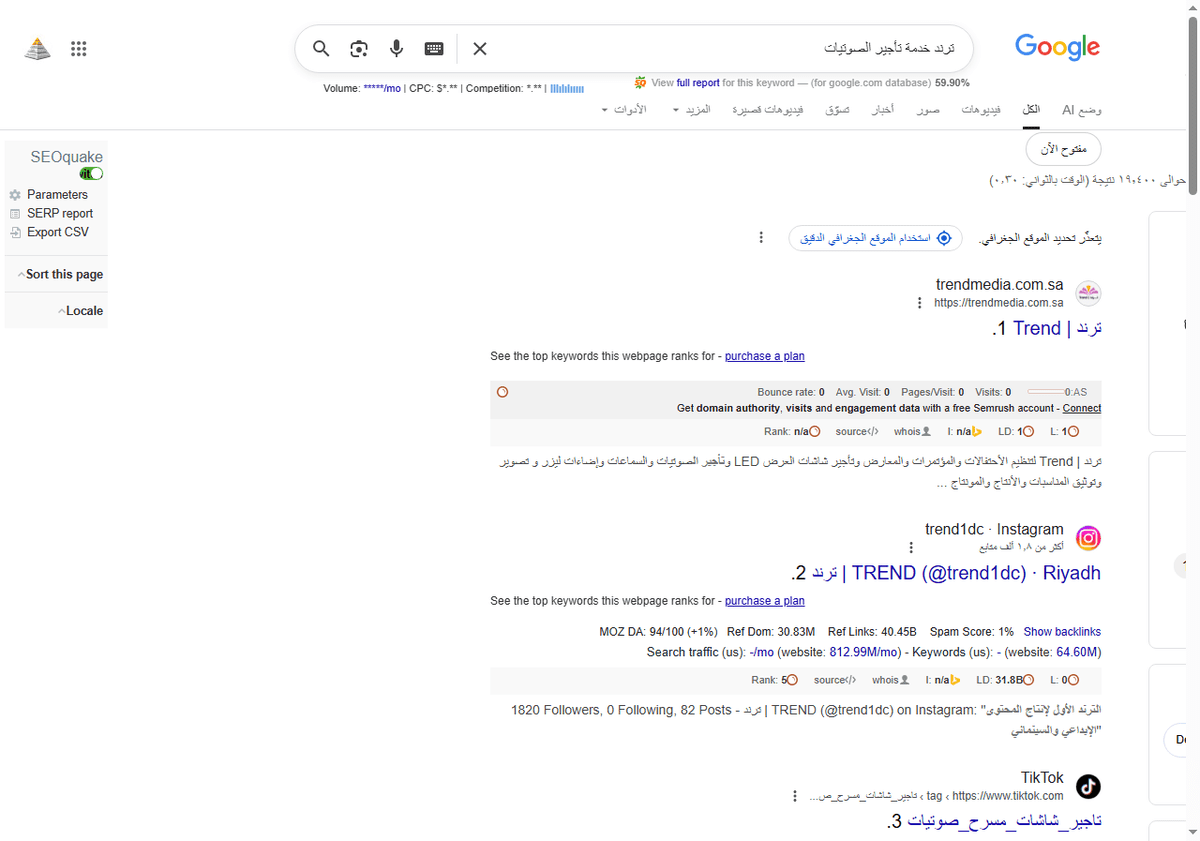This screenshot has height=841, width=1200.
Task: Open whois for trendmedia result
Action: pos(913,432)
